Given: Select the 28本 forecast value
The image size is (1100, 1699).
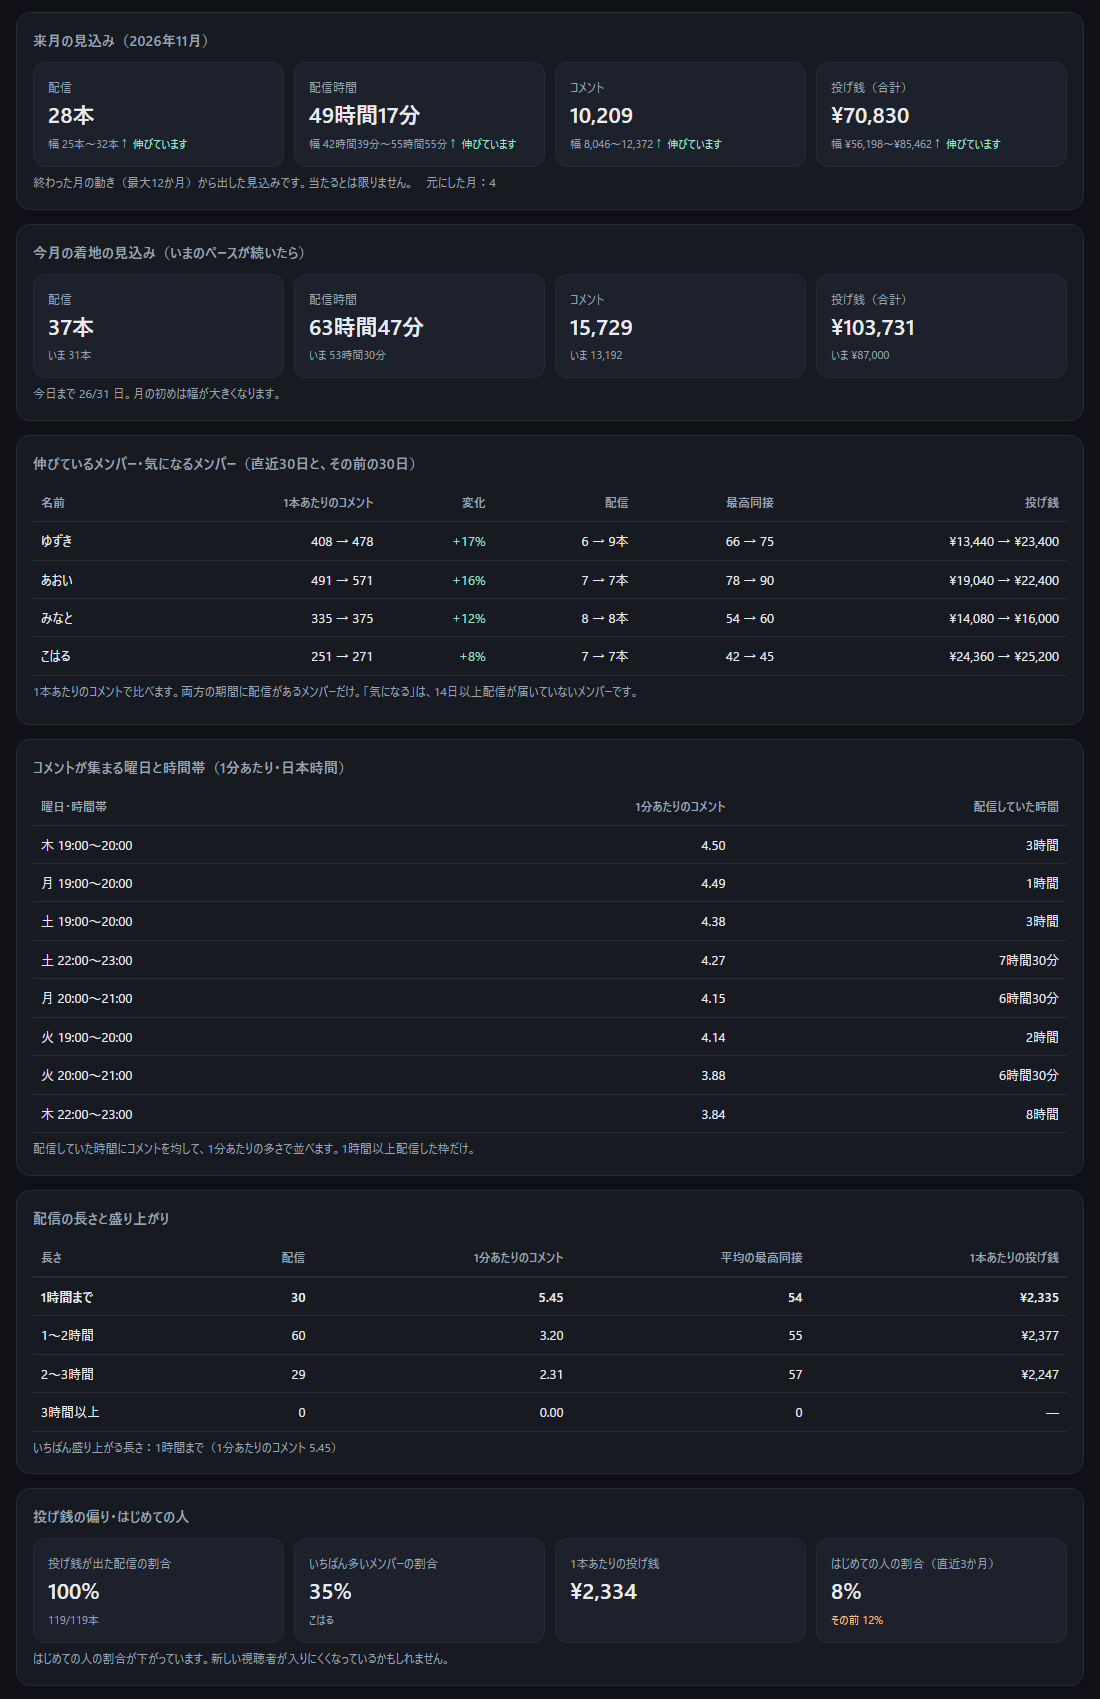Looking at the screenshot, I should pos(71,116).
